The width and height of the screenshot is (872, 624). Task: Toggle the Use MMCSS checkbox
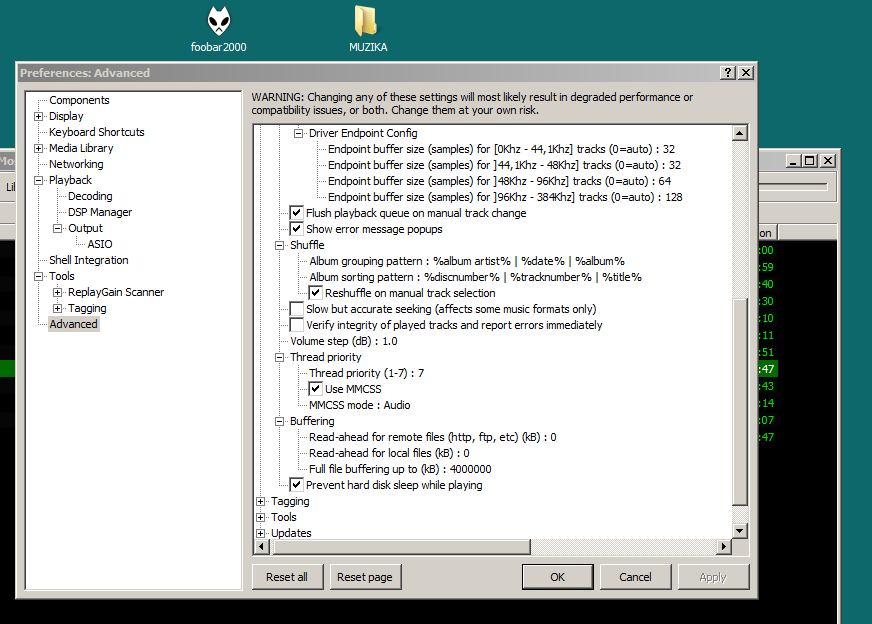pos(316,389)
